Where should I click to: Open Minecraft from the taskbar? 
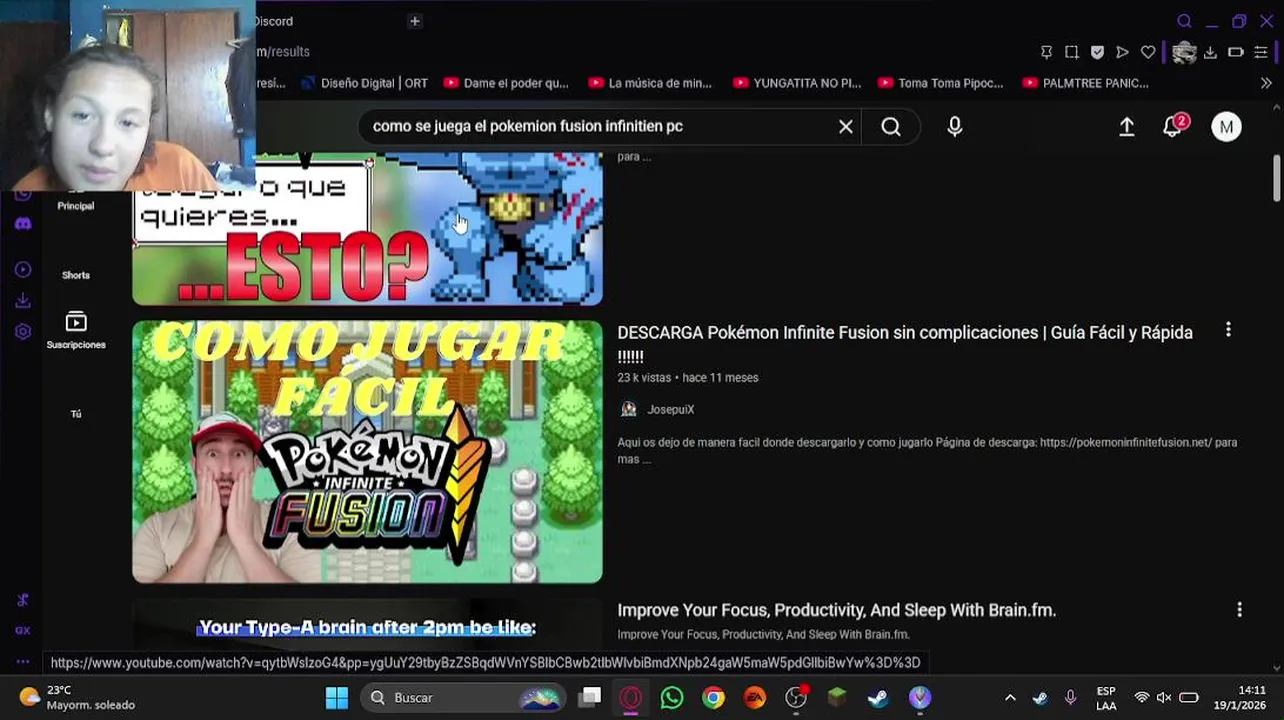(x=837, y=697)
